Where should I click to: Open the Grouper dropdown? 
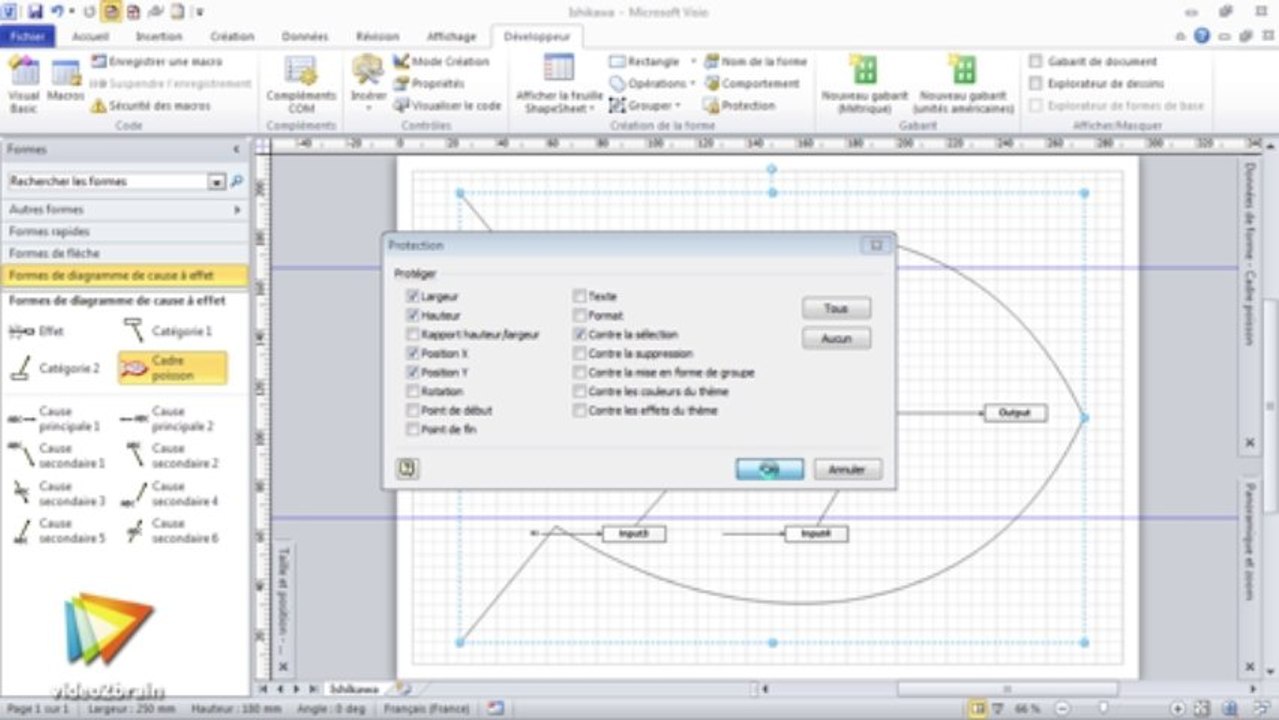(677, 105)
